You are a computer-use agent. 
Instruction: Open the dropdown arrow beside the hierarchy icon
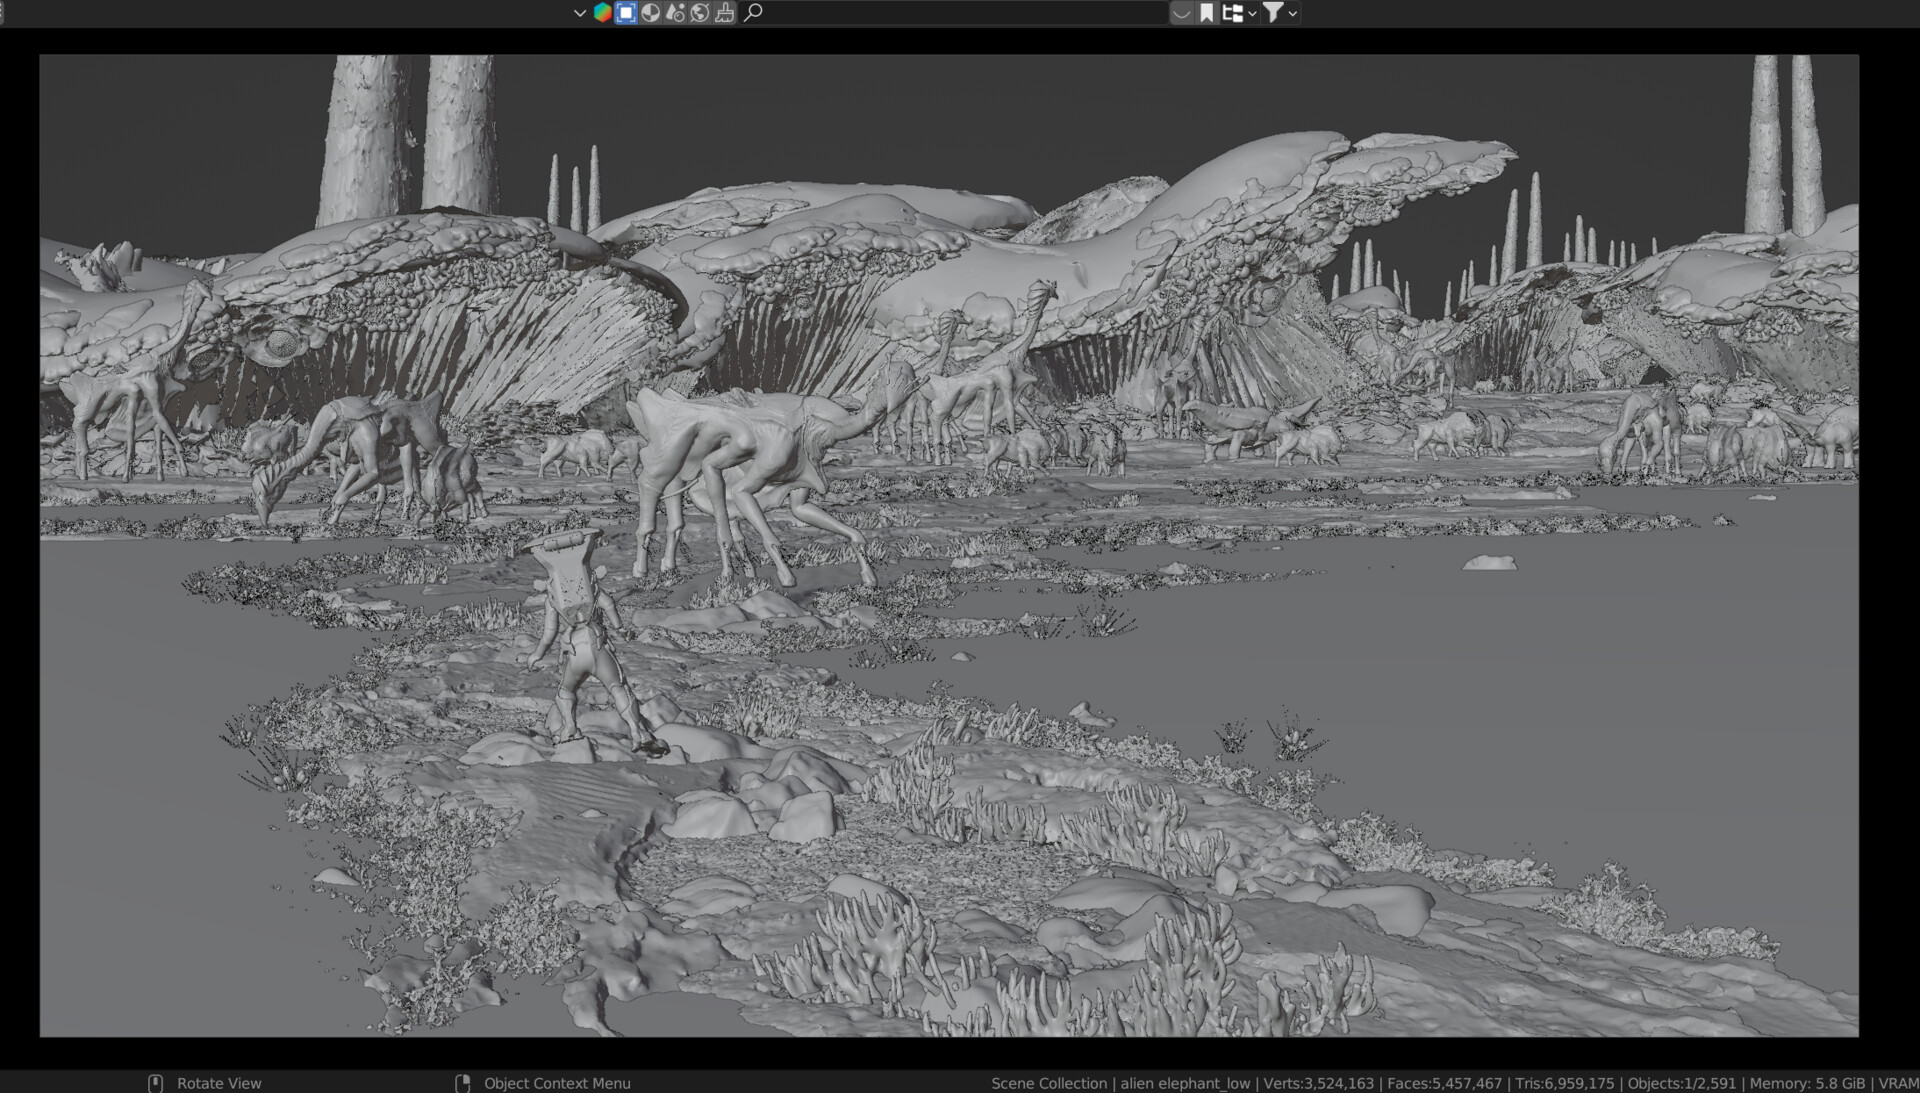pyautogui.click(x=1252, y=13)
